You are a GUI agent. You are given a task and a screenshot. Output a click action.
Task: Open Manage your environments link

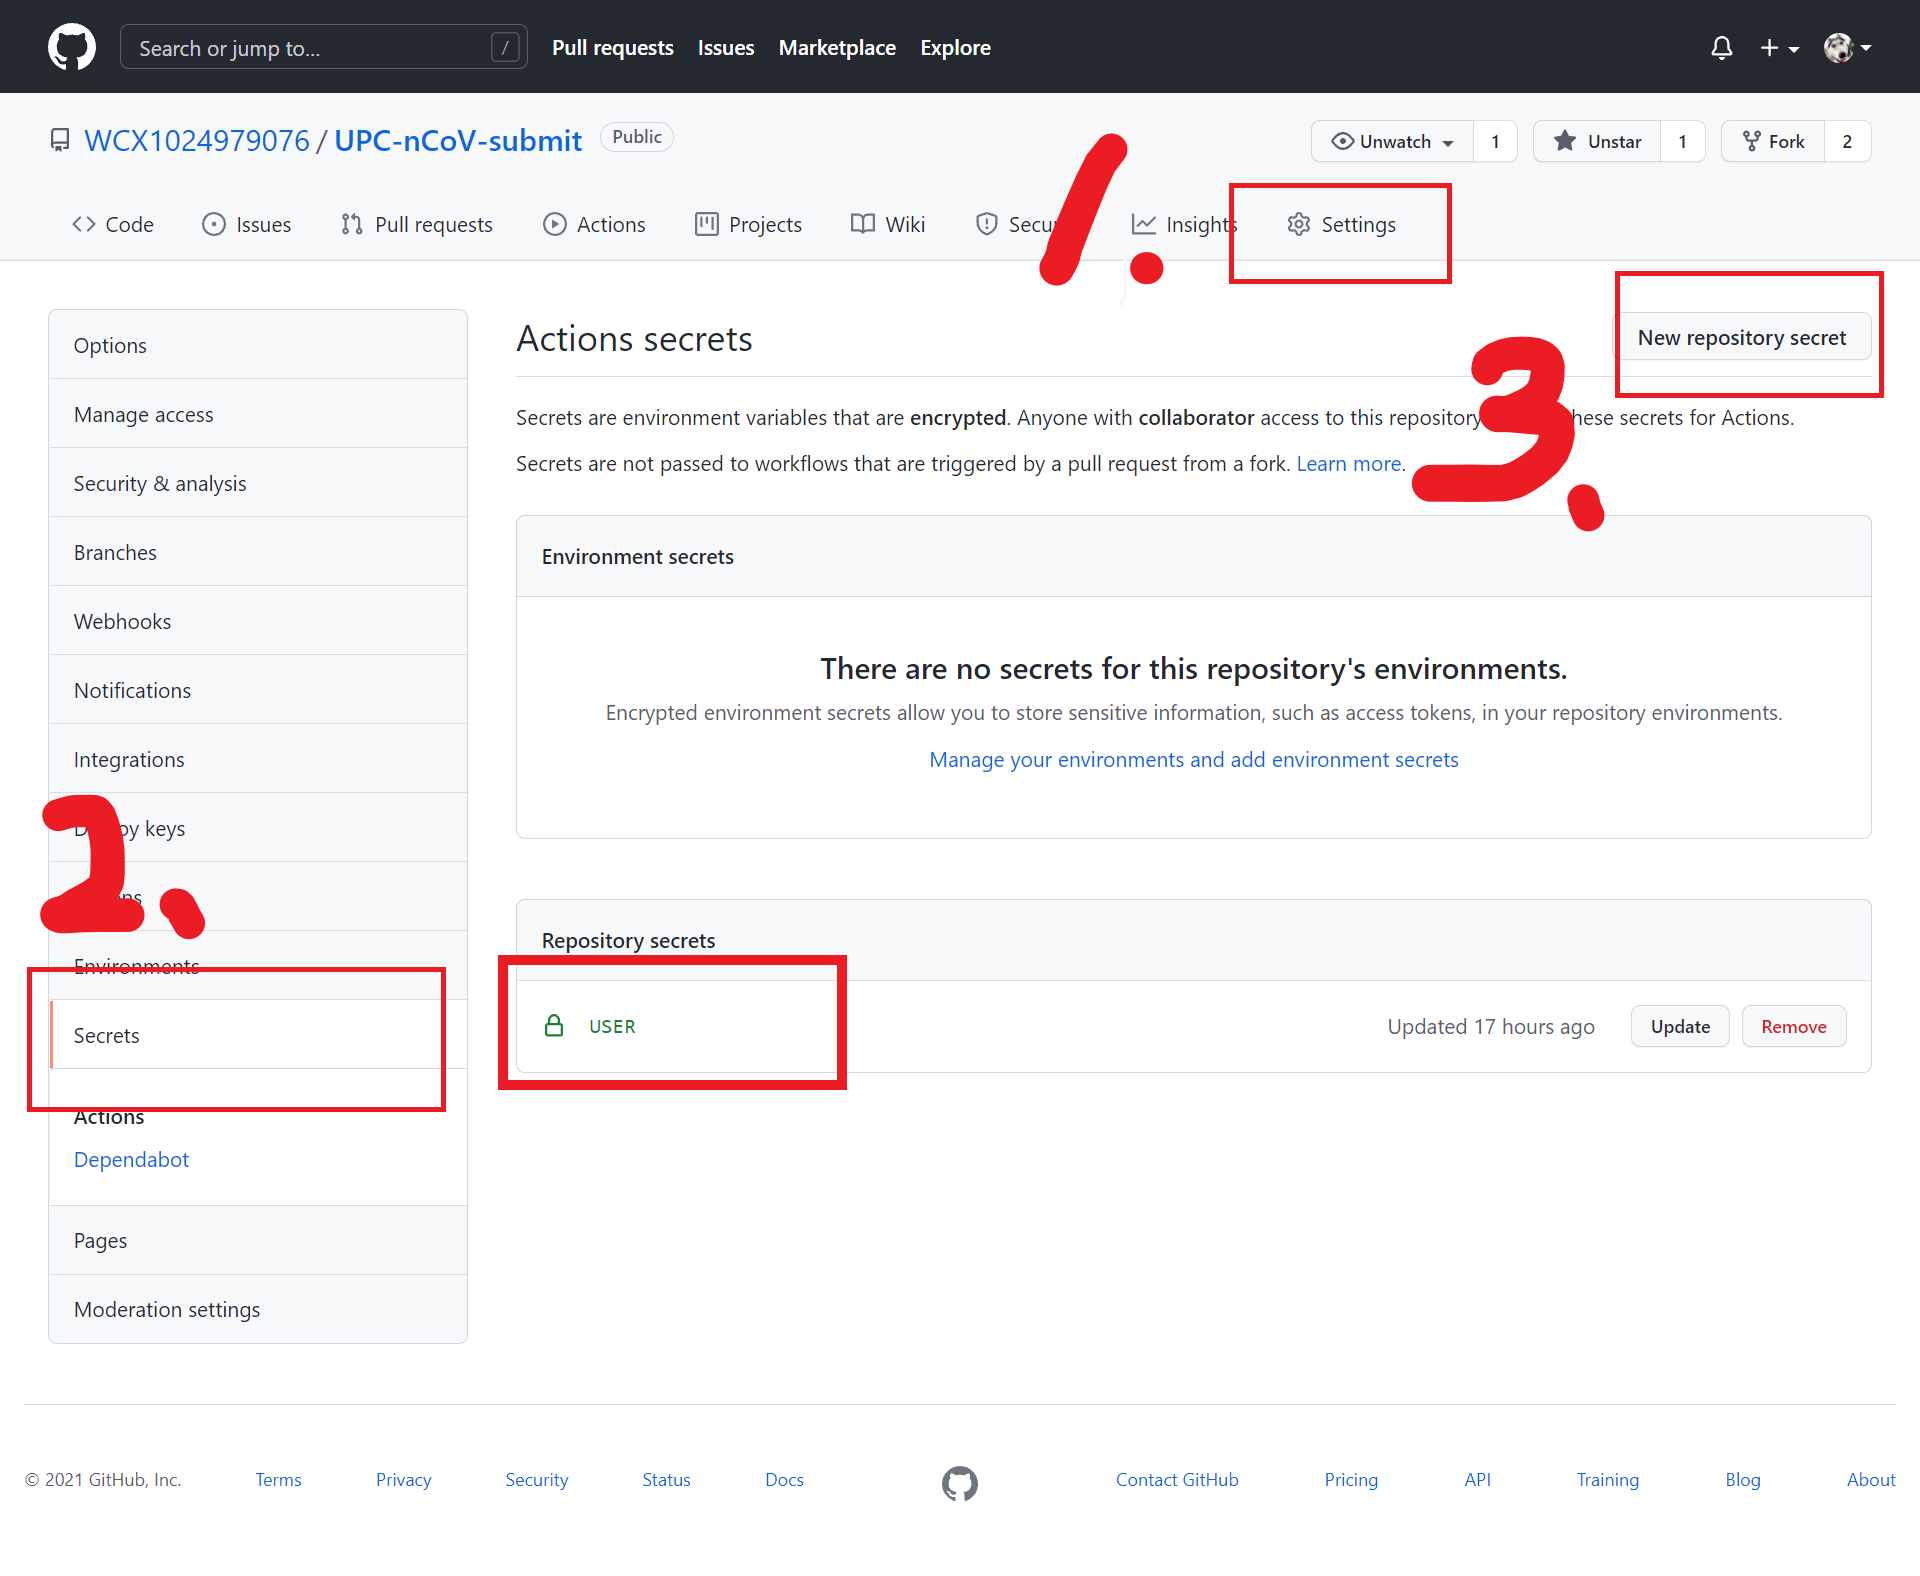click(1193, 759)
